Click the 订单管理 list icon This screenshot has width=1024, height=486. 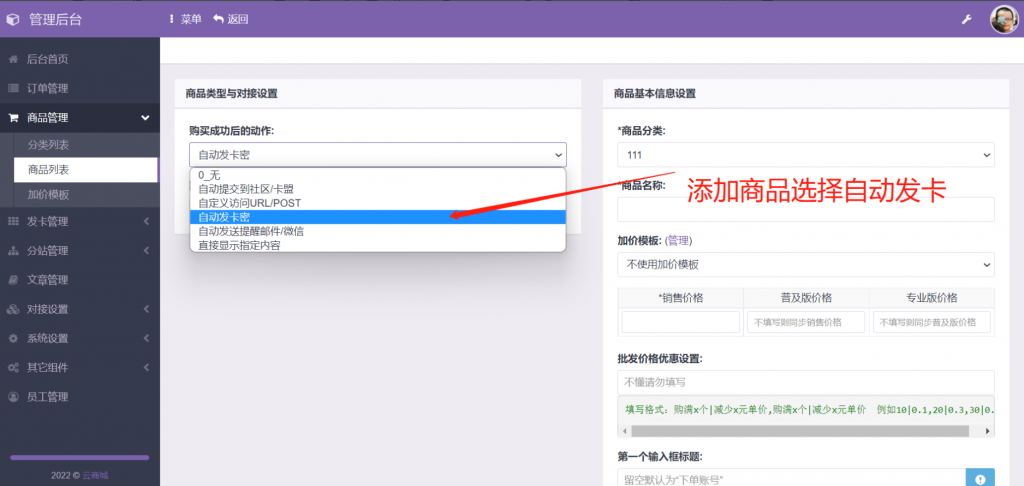[x=13, y=88]
